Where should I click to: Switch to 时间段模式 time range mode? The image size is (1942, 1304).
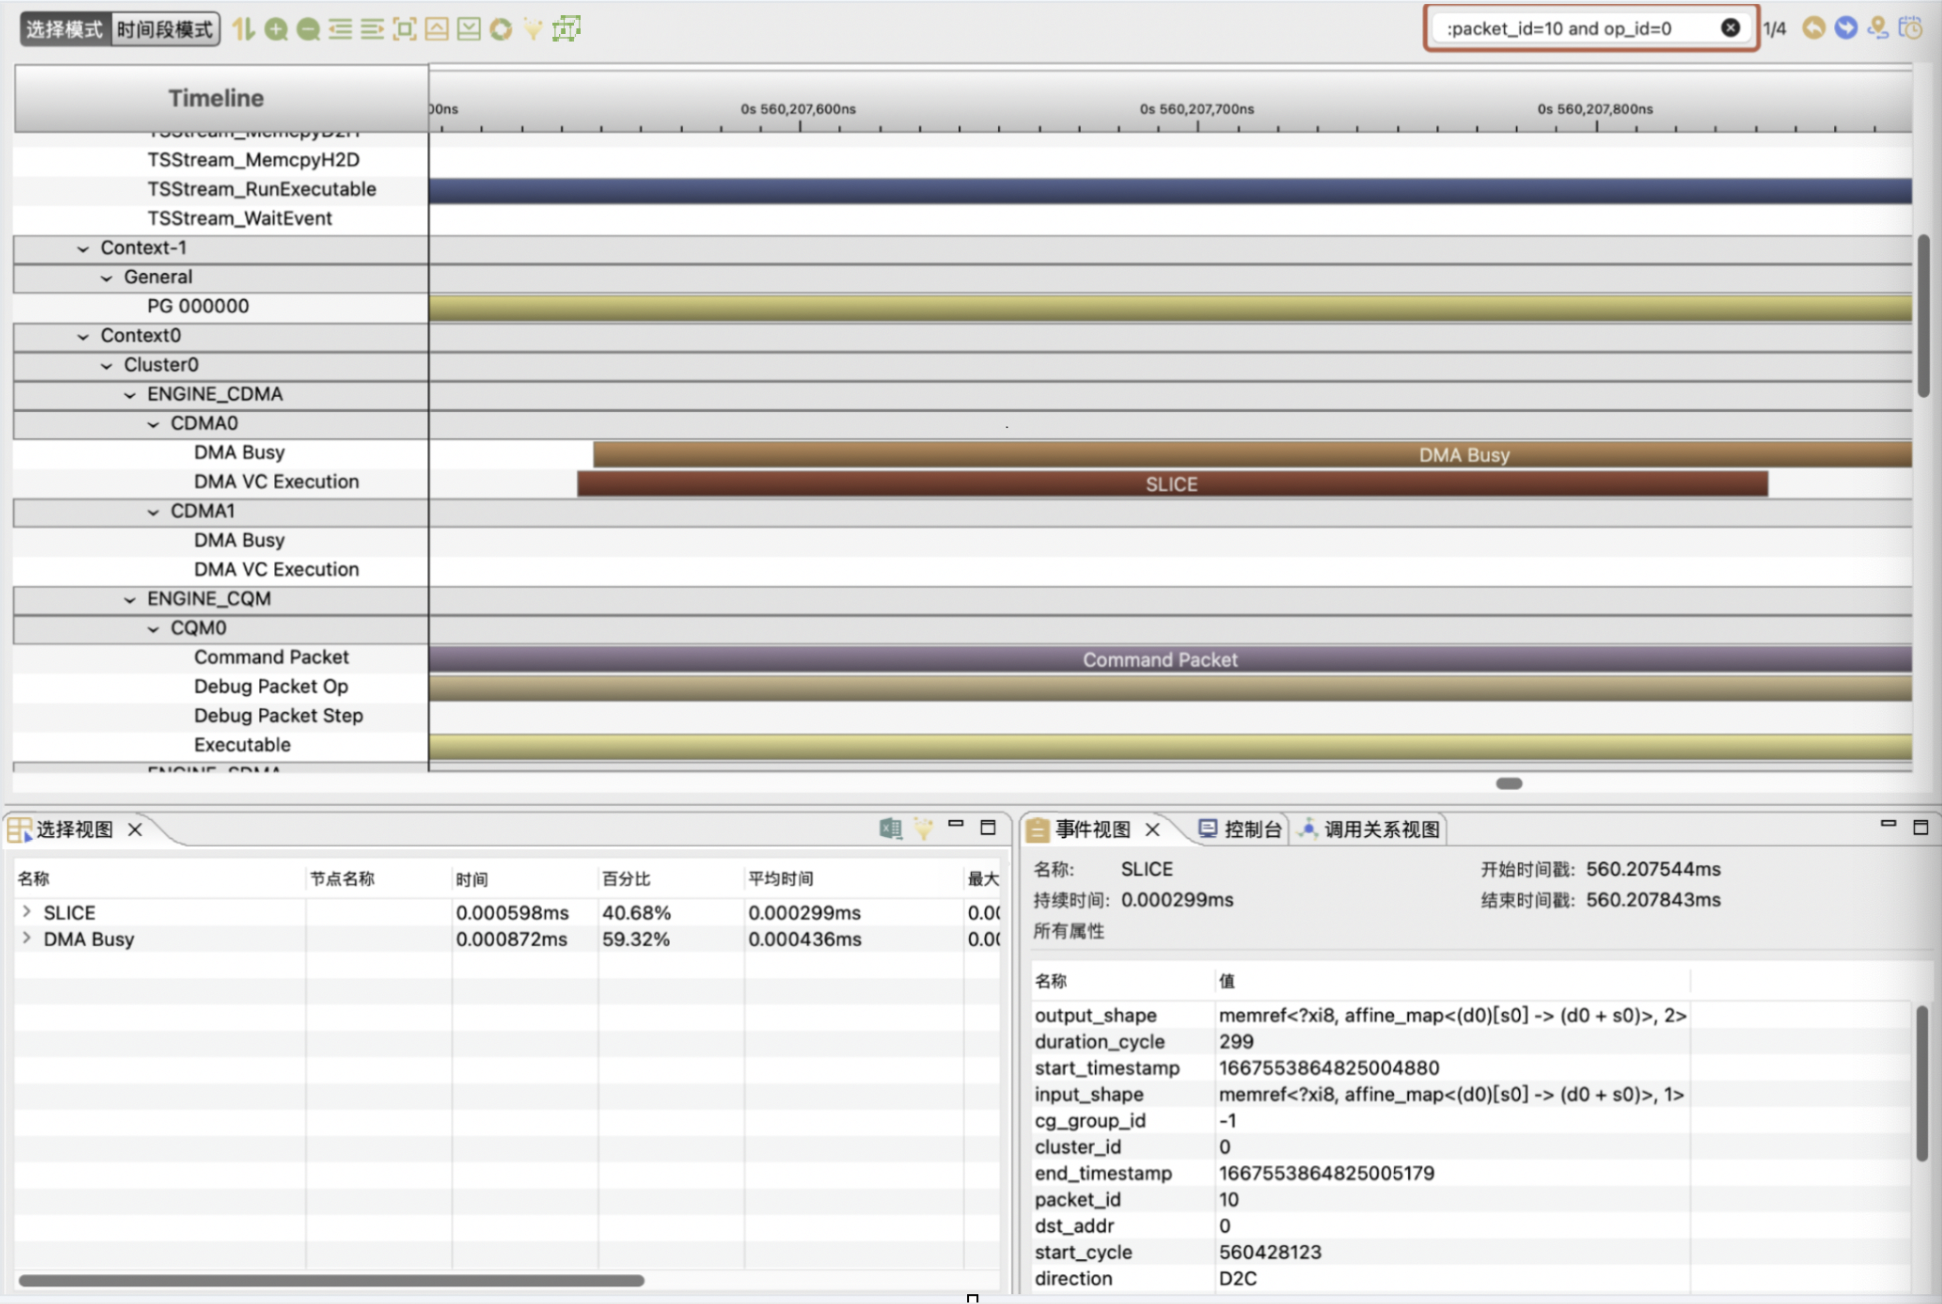click(164, 29)
